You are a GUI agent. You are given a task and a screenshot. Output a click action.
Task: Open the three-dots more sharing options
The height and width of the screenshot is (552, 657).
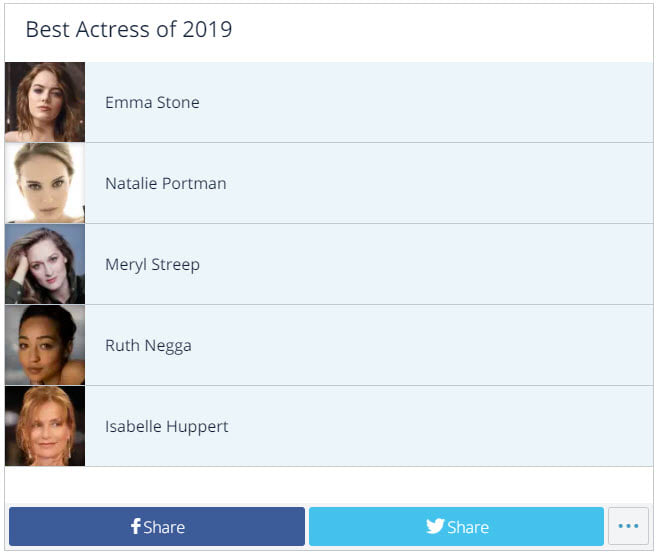click(x=628, y=526)
